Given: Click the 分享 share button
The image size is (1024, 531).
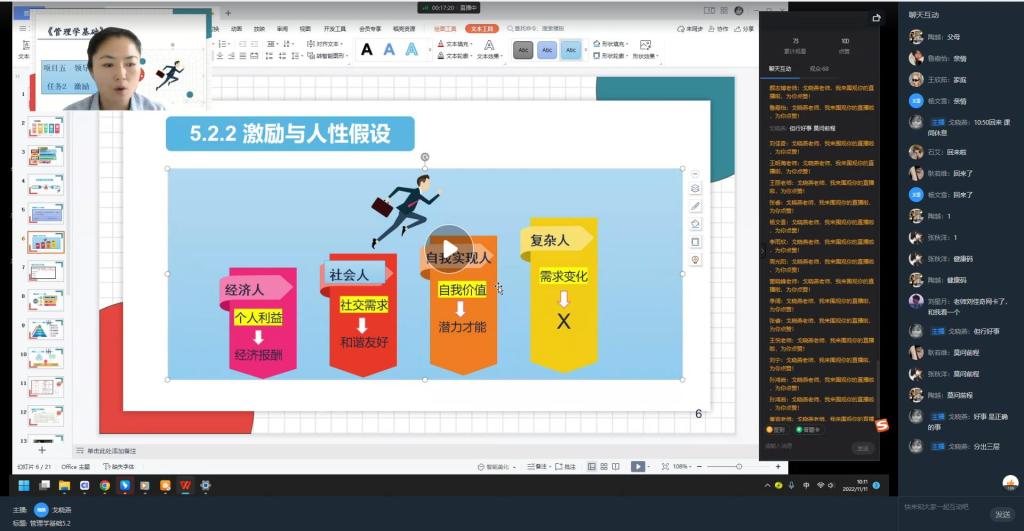Looking at the screenshot, I should pyautogui.click(x=744, y=29).
